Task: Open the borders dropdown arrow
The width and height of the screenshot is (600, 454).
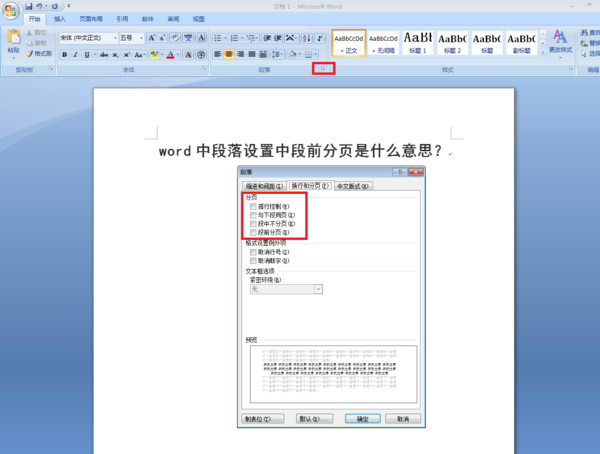Action: [316, 54]
